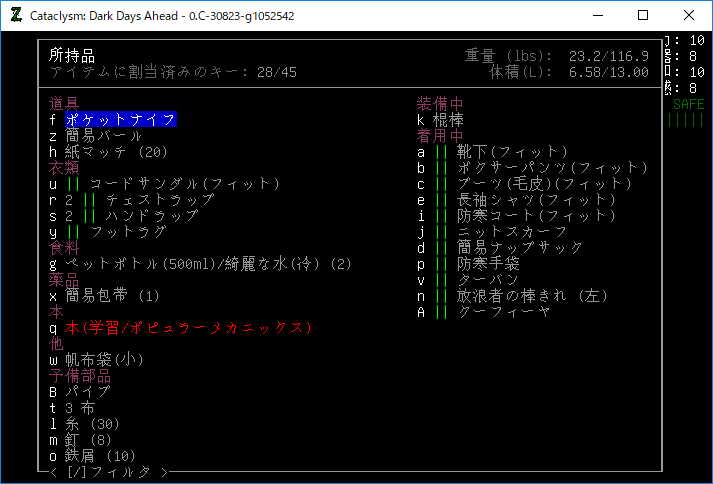The image size is (713, 484).
Task: Select ブーツ(毛皮)(フィット) from worn list
Action: (x=523, y=184)
